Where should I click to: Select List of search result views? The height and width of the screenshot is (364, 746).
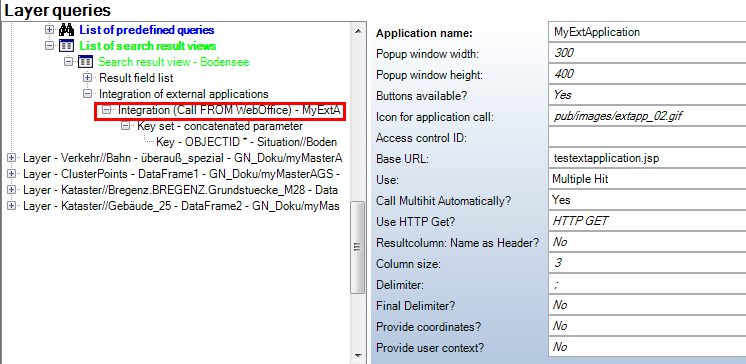[147, 46]
